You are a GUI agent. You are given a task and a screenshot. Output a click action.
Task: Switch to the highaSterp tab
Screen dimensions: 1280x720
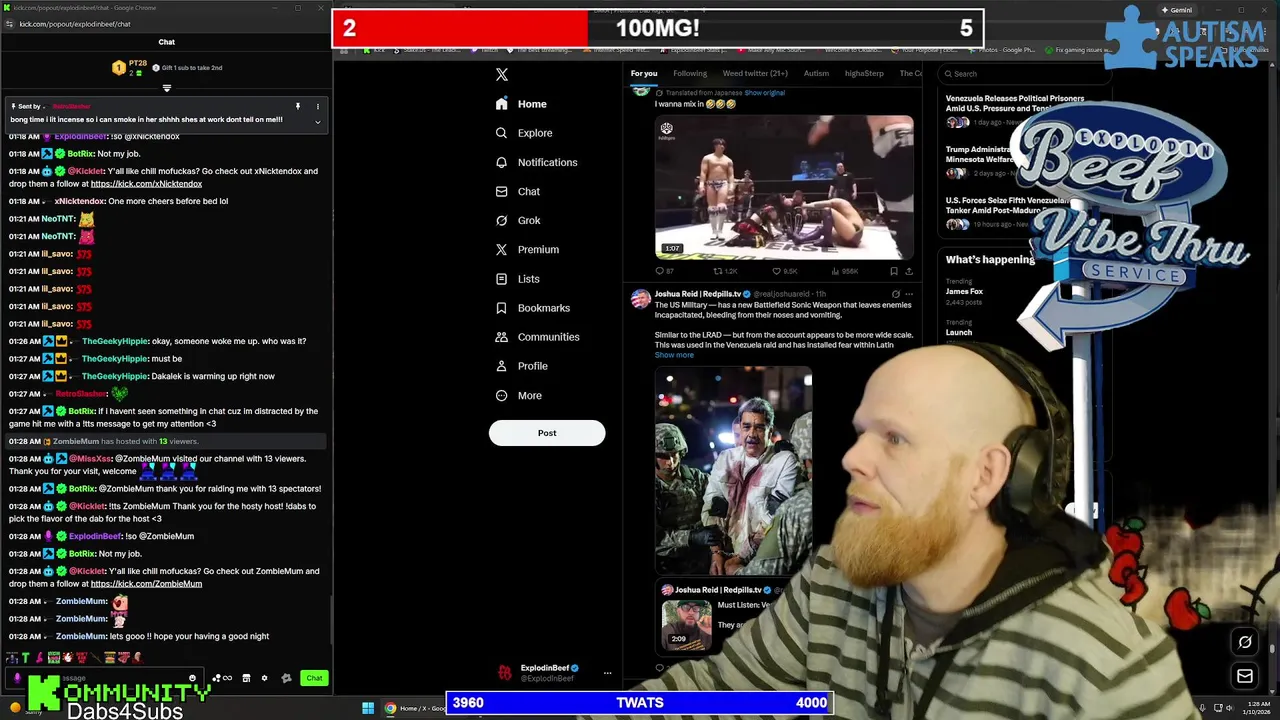[x=864, y=73]
